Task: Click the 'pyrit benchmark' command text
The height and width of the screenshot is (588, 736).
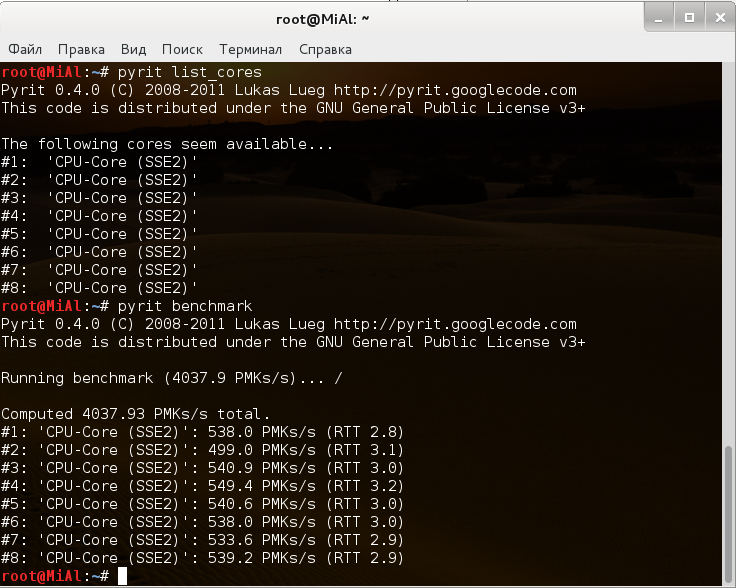Action: pyautogui.click(x=185, y=306)
